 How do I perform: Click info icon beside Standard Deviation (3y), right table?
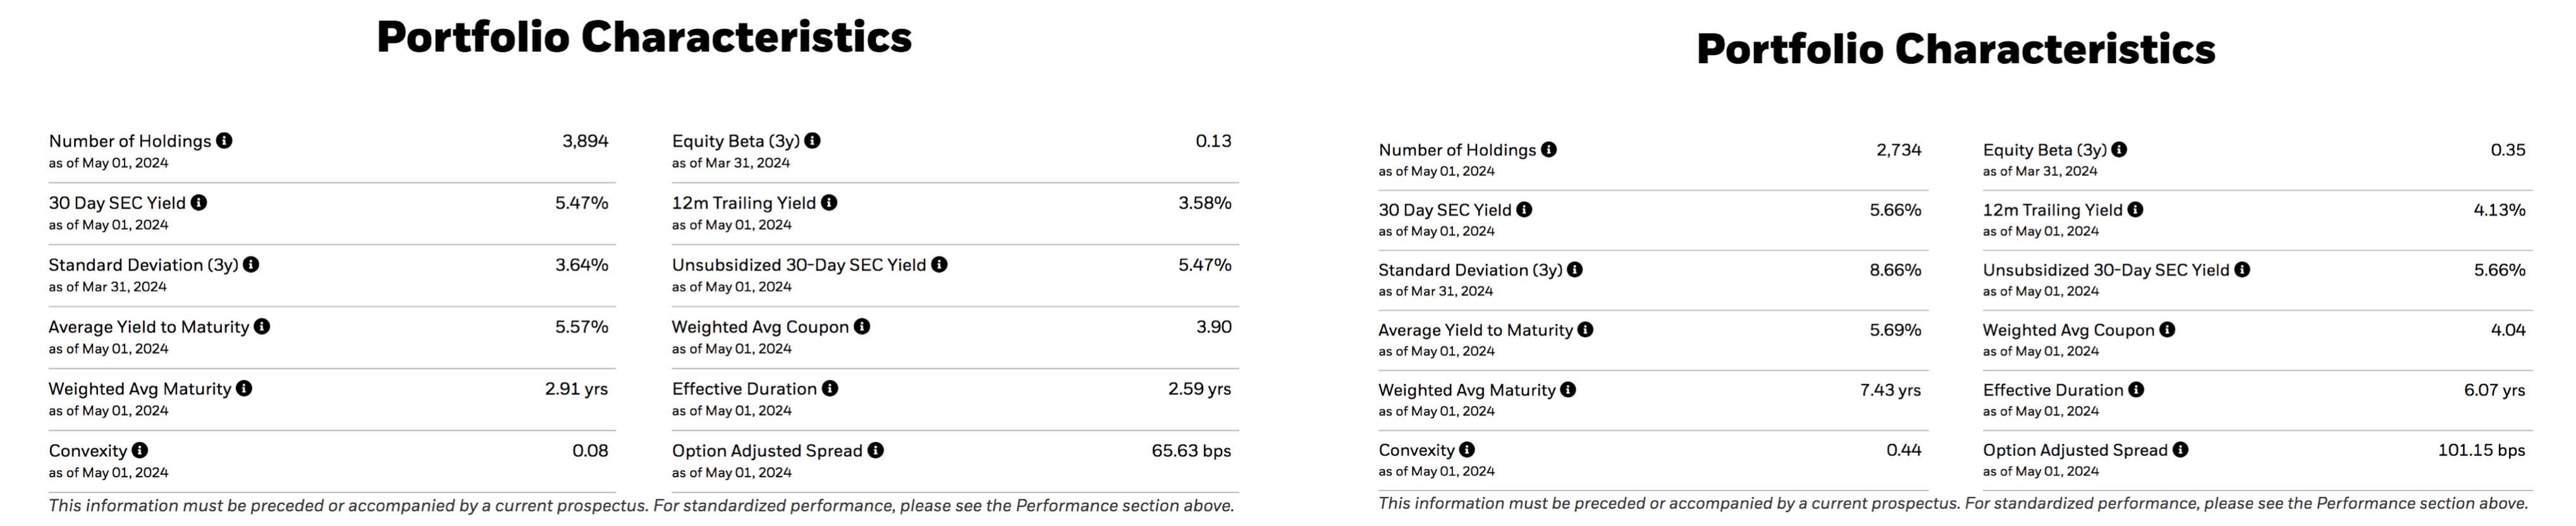pos(1575,270)
